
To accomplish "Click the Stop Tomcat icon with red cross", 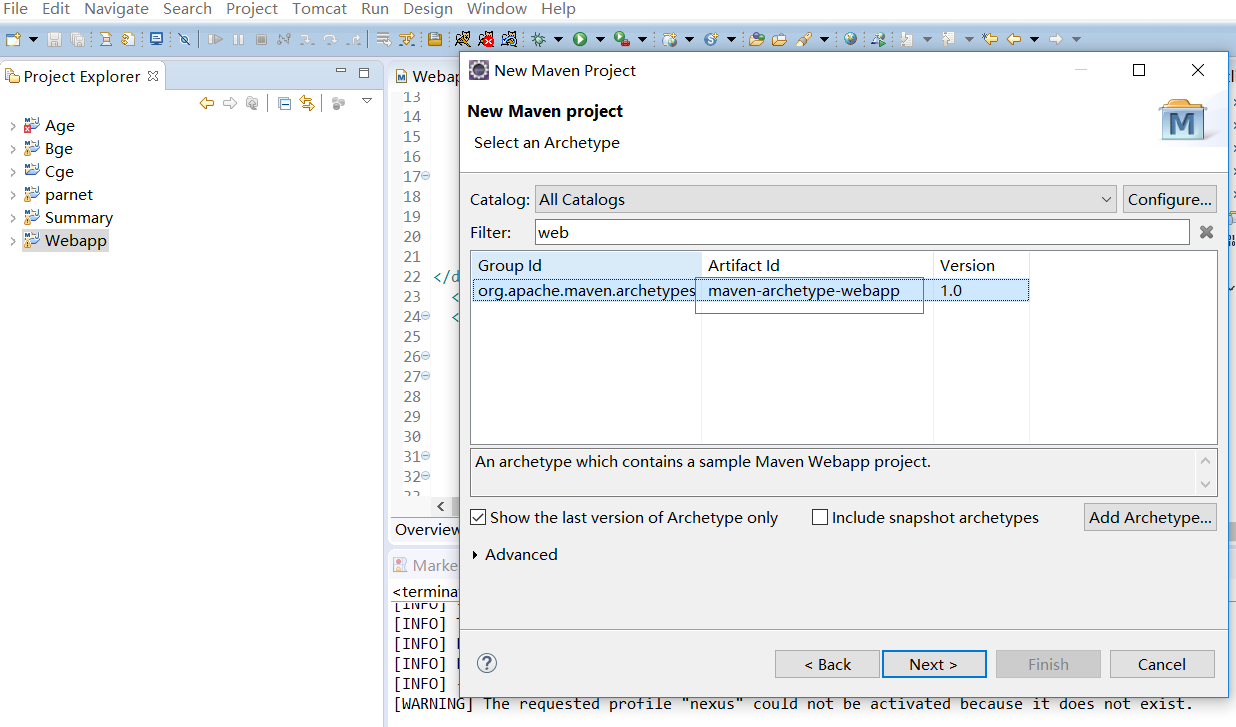I will click(486, 39).
